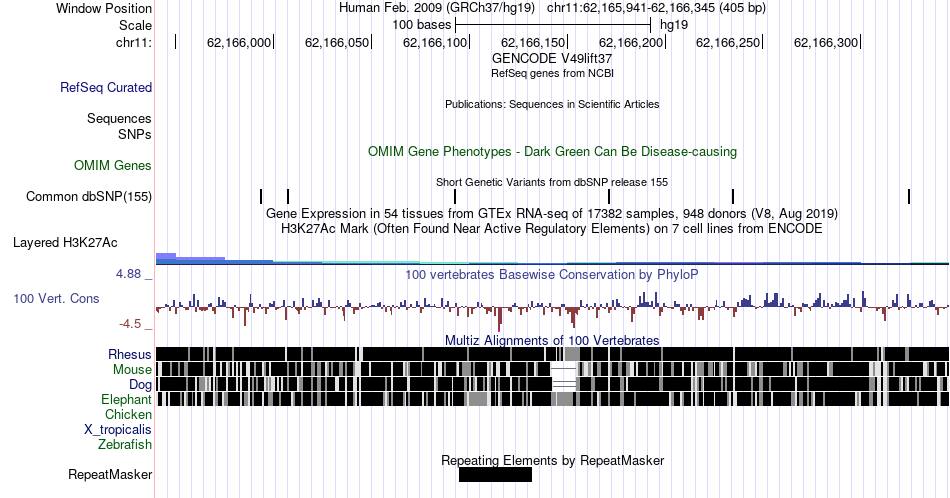
Task: Click dbSNP variant tick left of 62,166,200
Action: tap(609, 196)
